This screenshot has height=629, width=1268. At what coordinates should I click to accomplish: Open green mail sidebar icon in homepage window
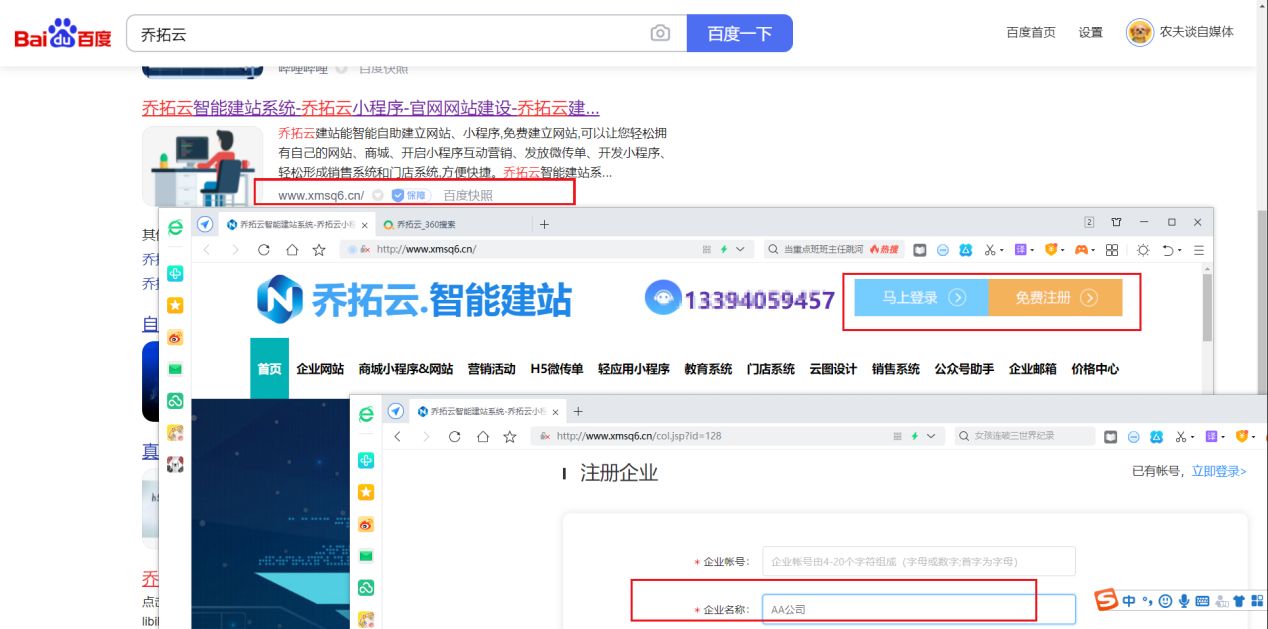pos(175,369)
